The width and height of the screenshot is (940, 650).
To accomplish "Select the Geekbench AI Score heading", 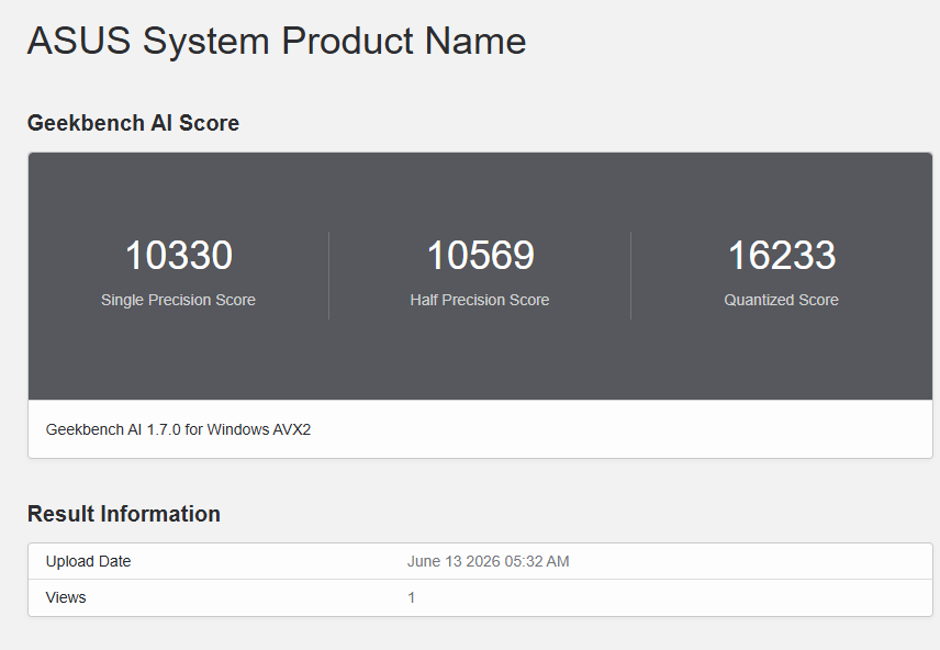I will click(133, 123).
